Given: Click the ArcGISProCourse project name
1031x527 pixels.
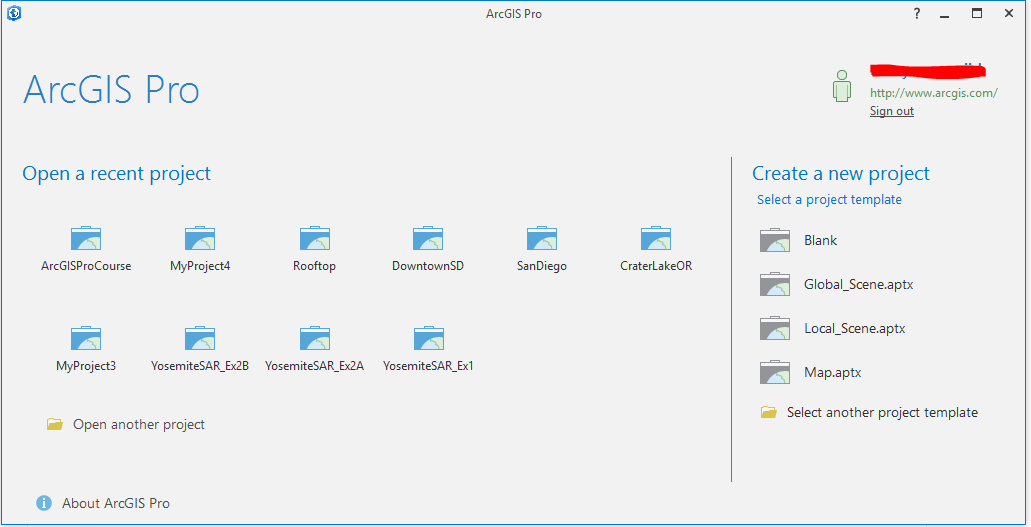Looking at the screenshot, I should [x=86, y=266].
